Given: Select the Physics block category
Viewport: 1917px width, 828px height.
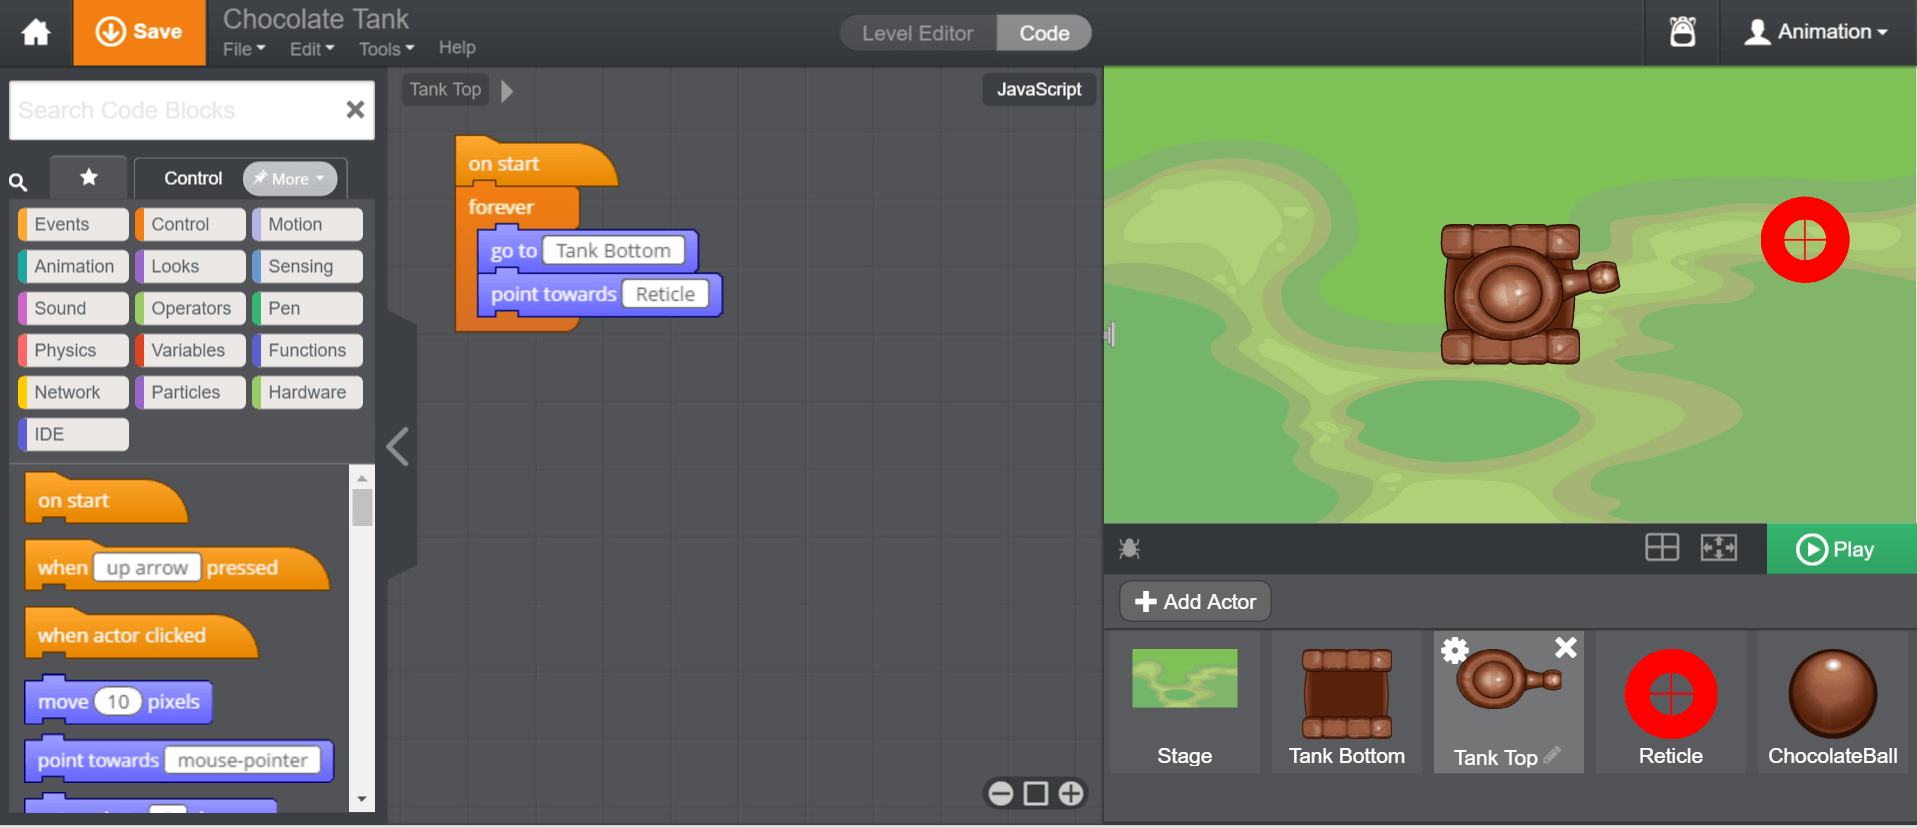Looking at the screenshot, I should [x=73, y=350].
